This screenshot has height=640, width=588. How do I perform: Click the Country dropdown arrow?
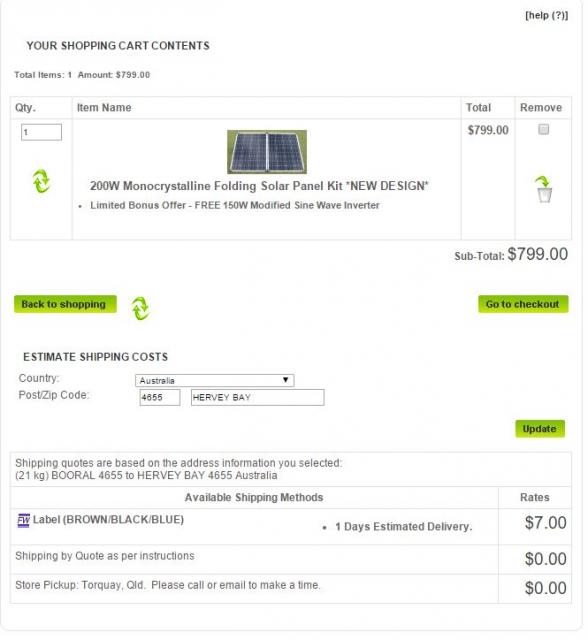286,380
